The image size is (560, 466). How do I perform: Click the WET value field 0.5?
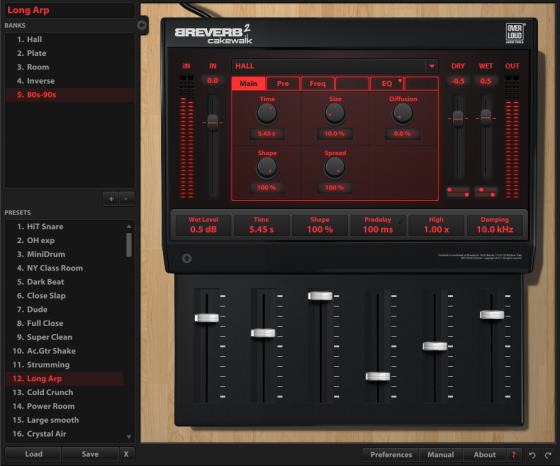point(486,81)
